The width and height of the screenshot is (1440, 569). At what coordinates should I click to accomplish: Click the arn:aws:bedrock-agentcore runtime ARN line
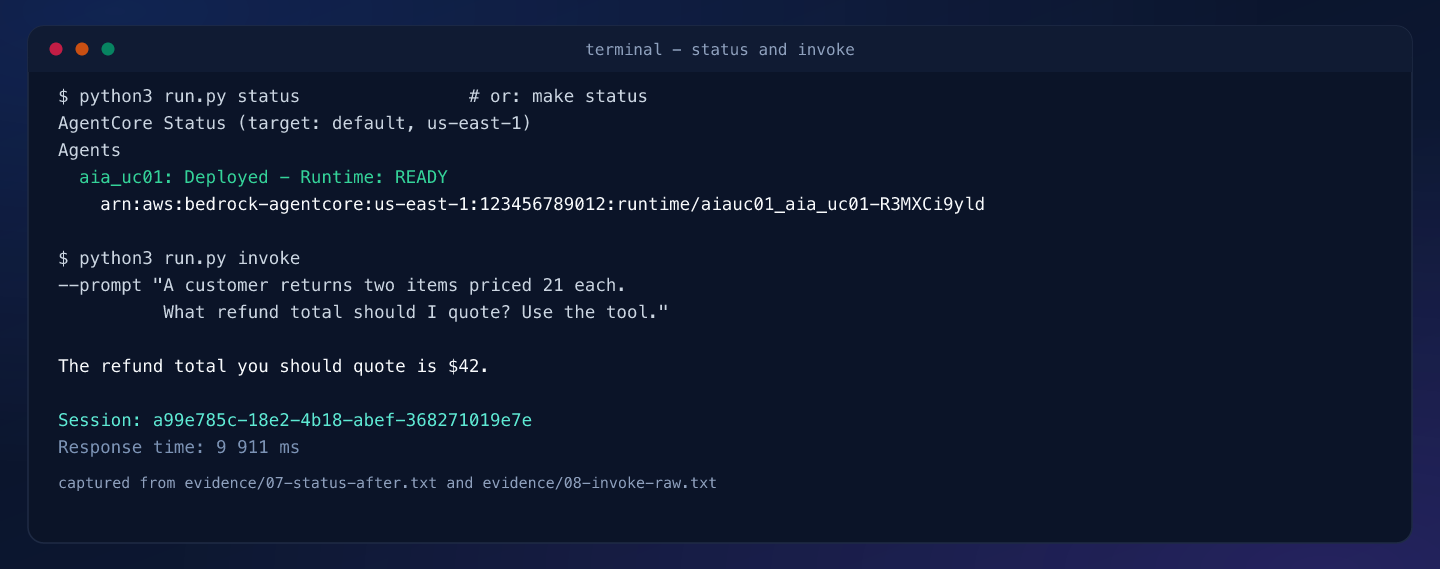point(543,204)
